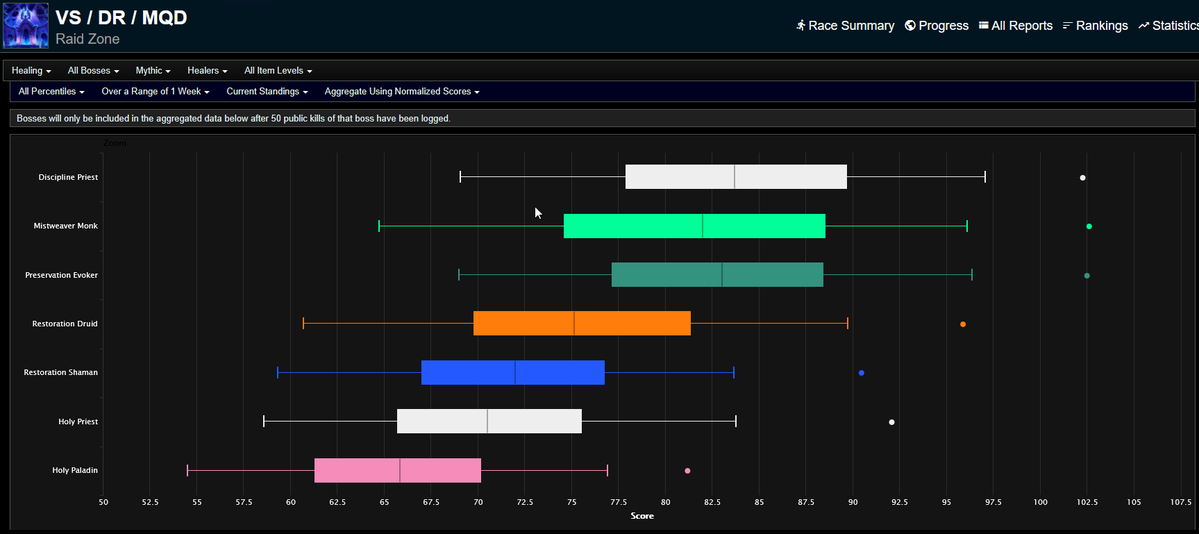Screen dimensions: 1199x534
Task: Click the Zoom label above chart
Action: pyautogui.click(x=115, y=143)
